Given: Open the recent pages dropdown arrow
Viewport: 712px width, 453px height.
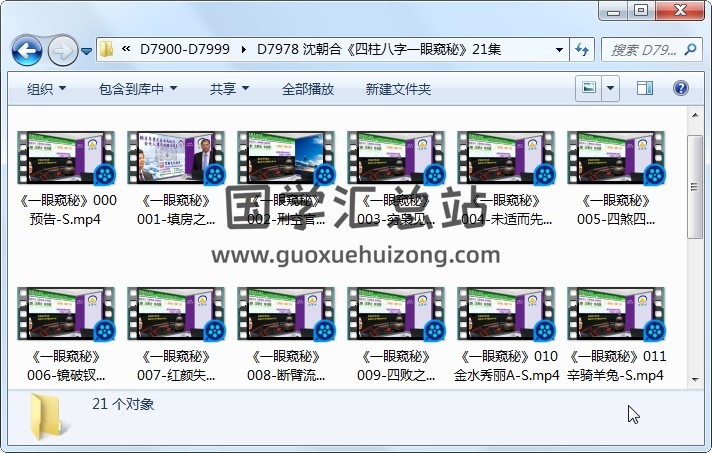Looking at the screenshot, I should point(86,51).
